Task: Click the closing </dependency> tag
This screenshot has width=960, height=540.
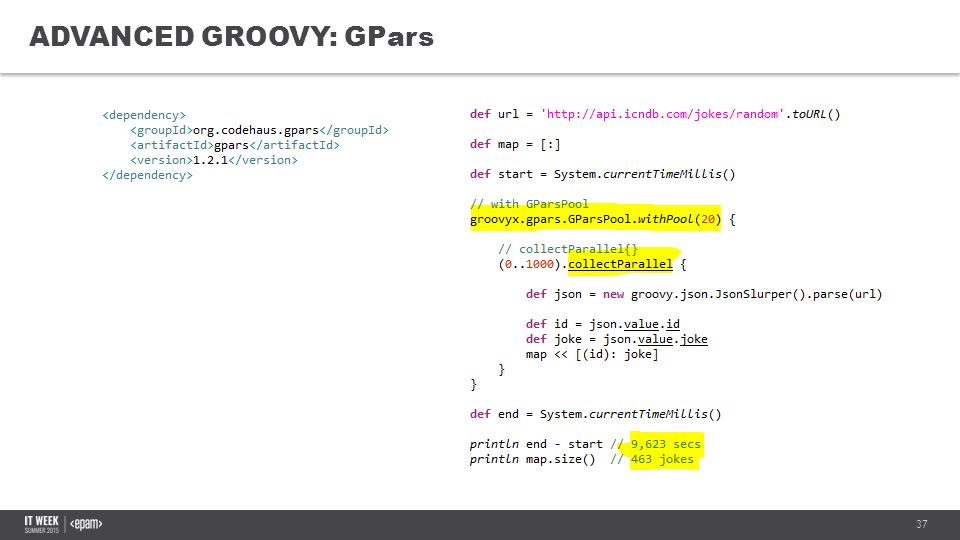Action: tap(148, 175)
